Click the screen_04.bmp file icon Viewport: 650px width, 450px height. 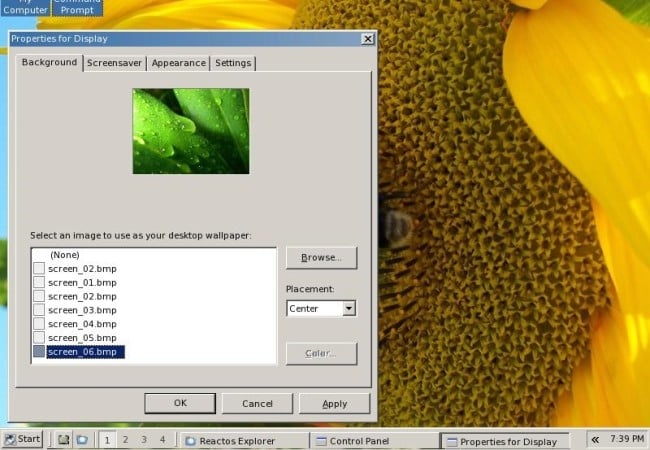tap(39, 324)
